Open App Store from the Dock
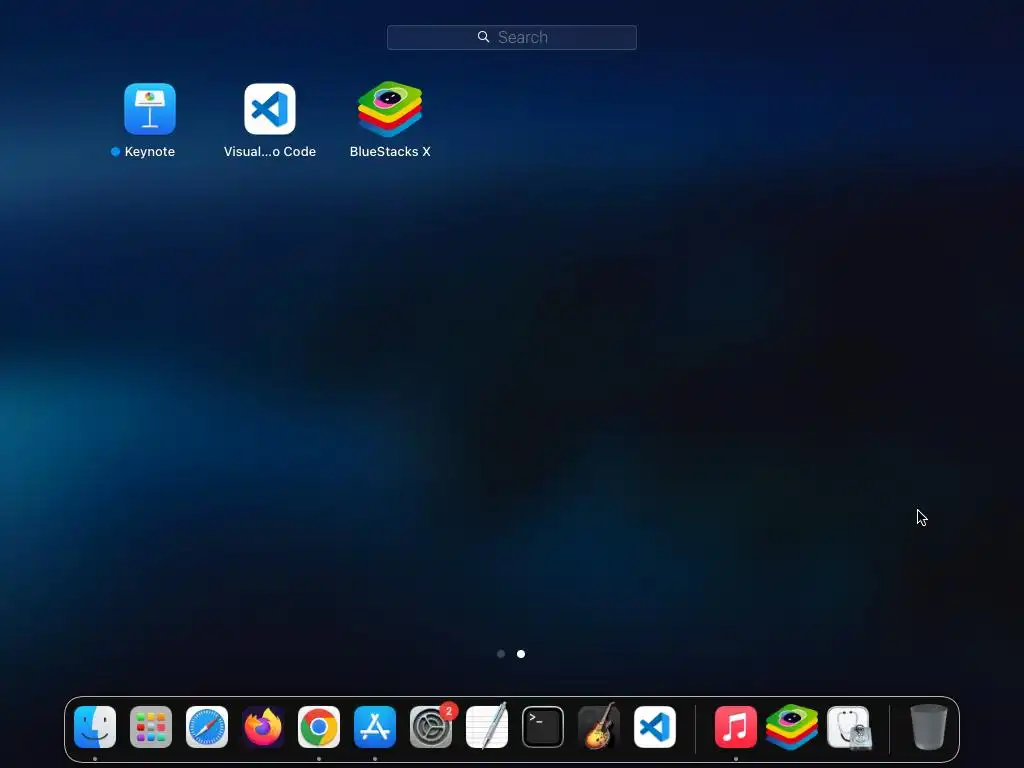Viewport: 1024px width, 768px height. pos(375,727)
